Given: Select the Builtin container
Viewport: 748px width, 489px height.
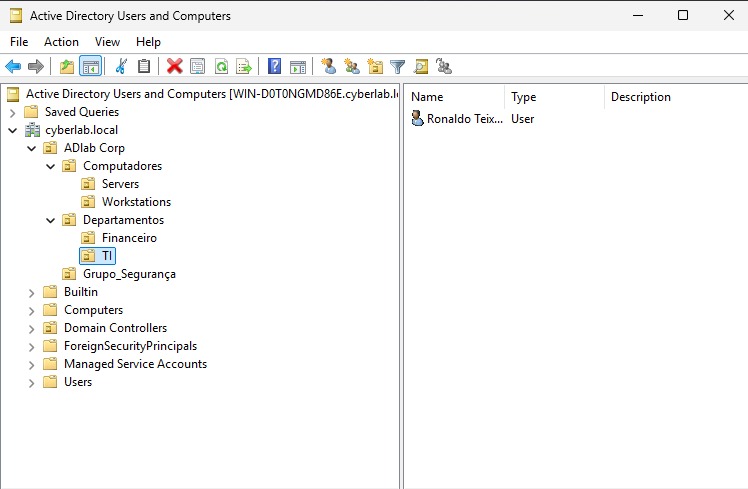Looking at the screenshot, I should point(81,291).
